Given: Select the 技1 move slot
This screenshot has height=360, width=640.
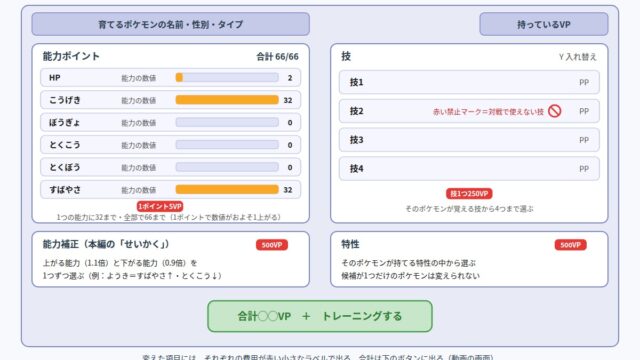Looking at the screenshot, I should [x=469, y=82].
